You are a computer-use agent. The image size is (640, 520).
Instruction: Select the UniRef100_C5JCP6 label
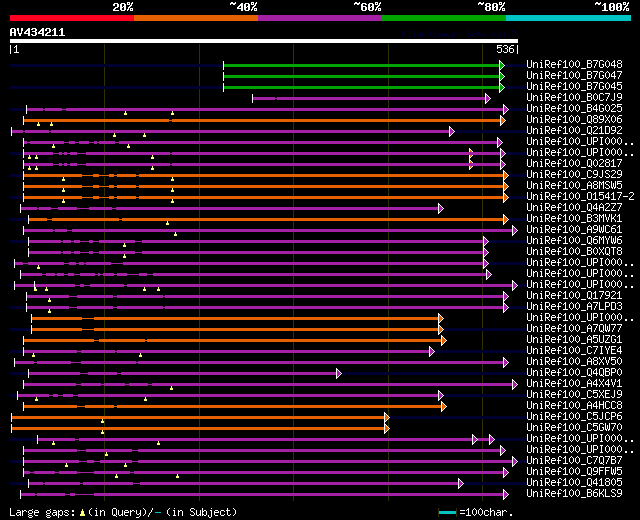[574, 417]
